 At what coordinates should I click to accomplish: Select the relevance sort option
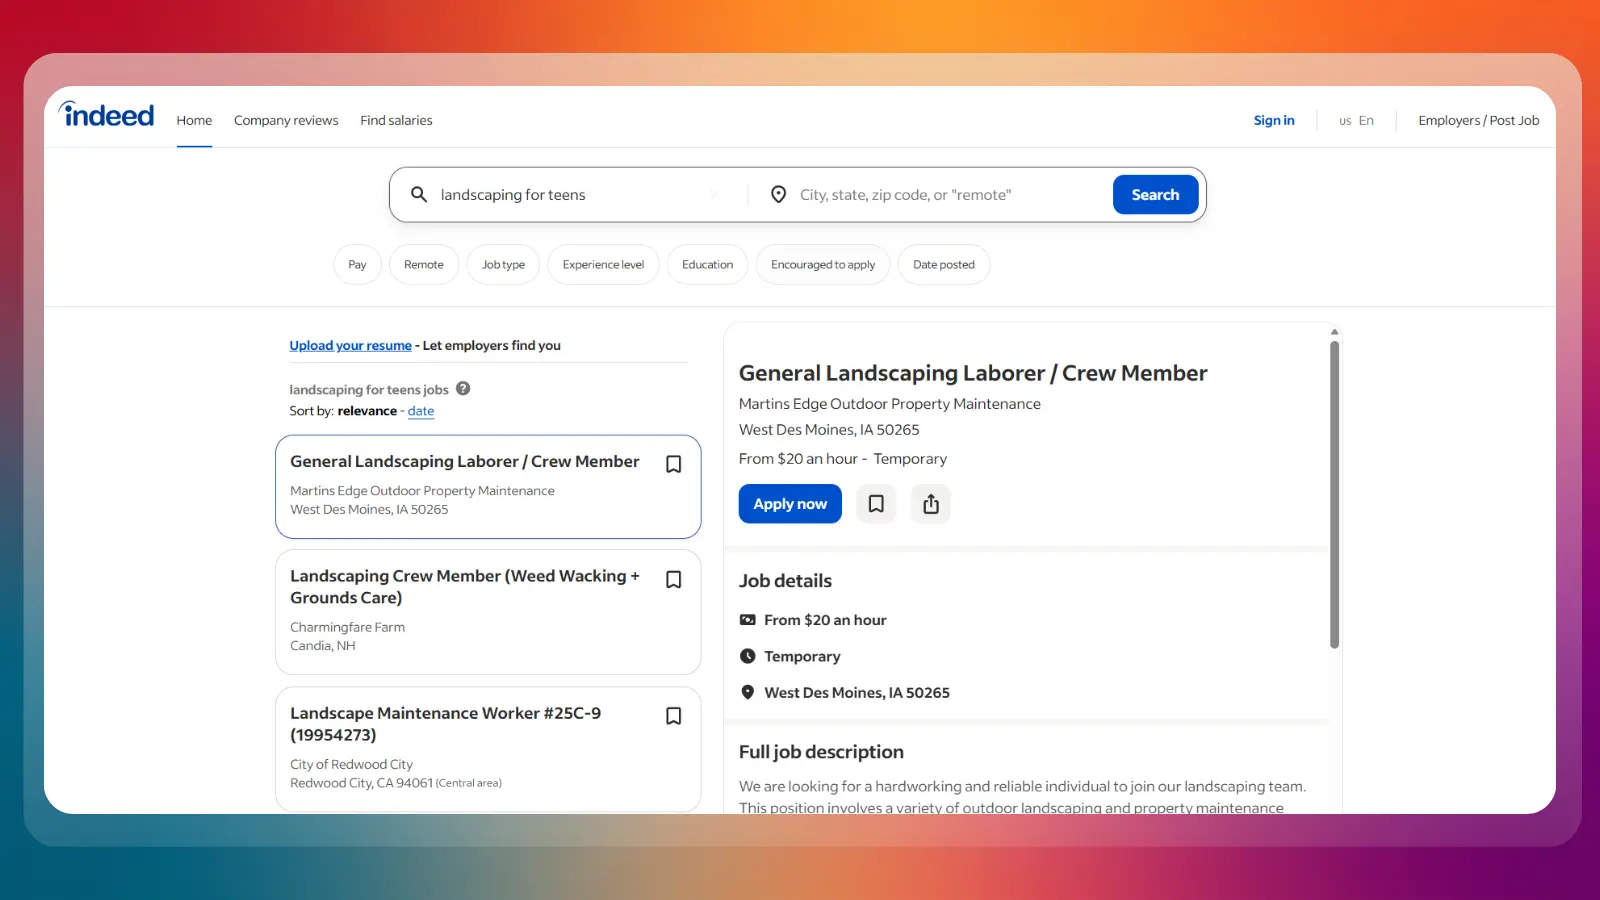tap(367, 411)
